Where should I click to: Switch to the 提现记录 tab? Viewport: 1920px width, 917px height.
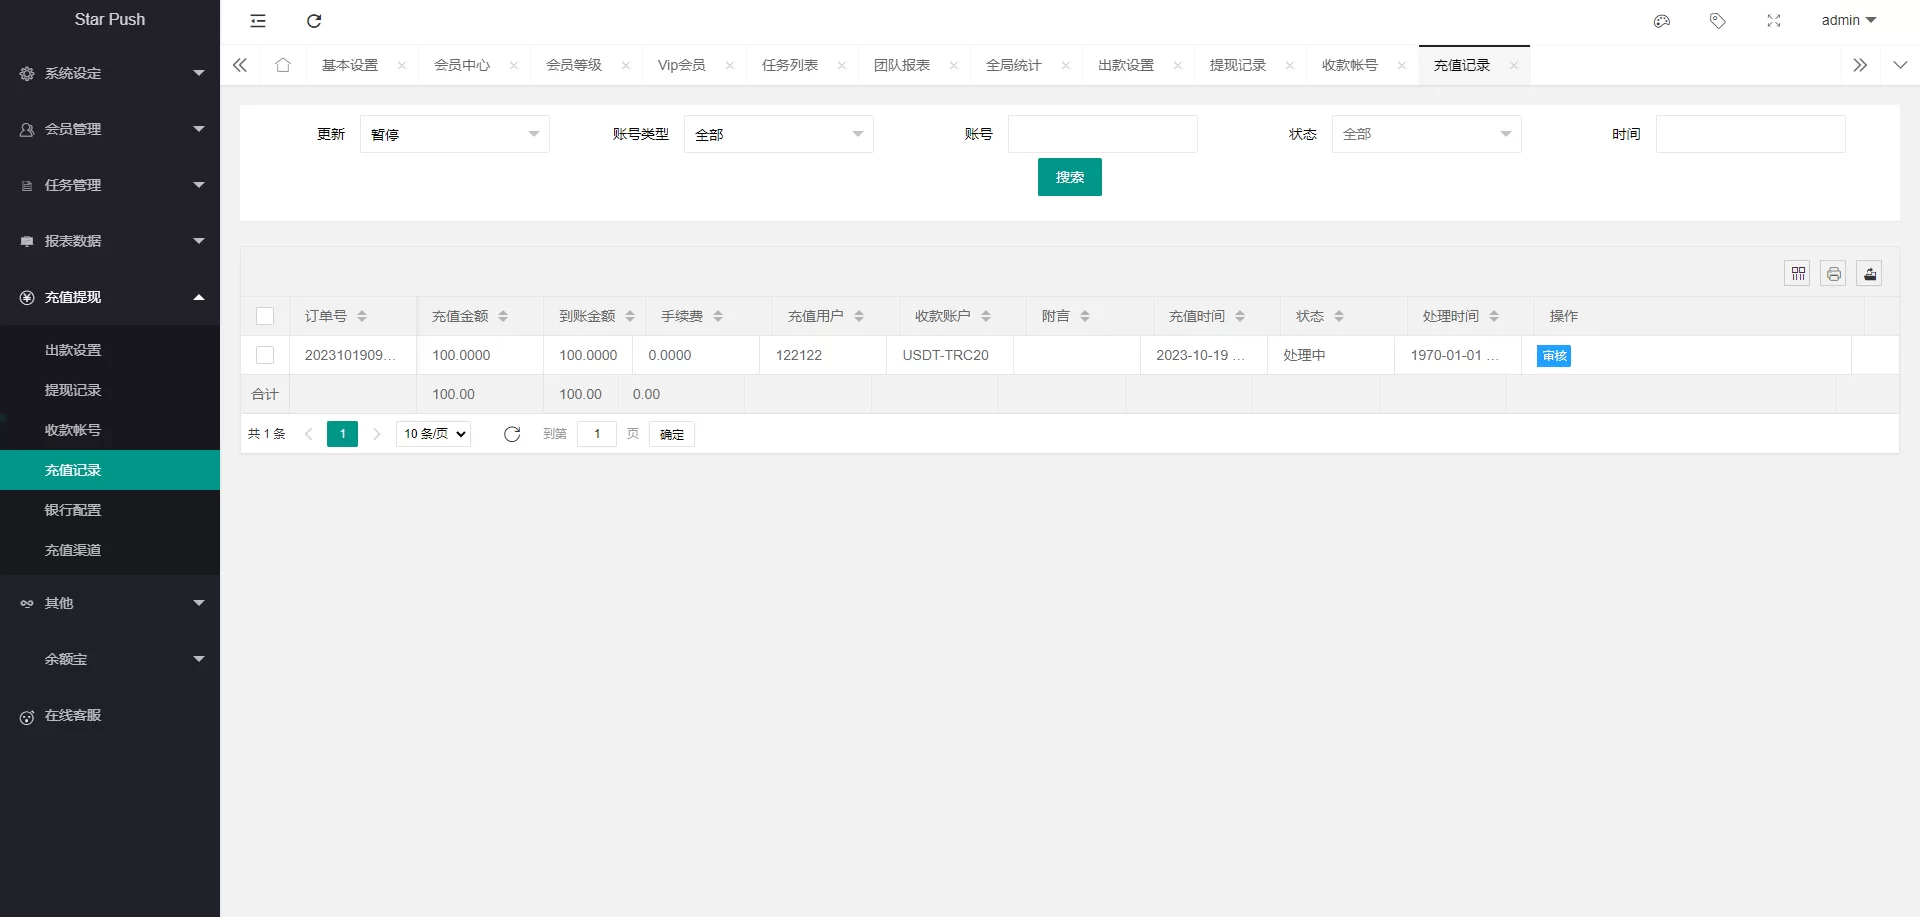1237,64
